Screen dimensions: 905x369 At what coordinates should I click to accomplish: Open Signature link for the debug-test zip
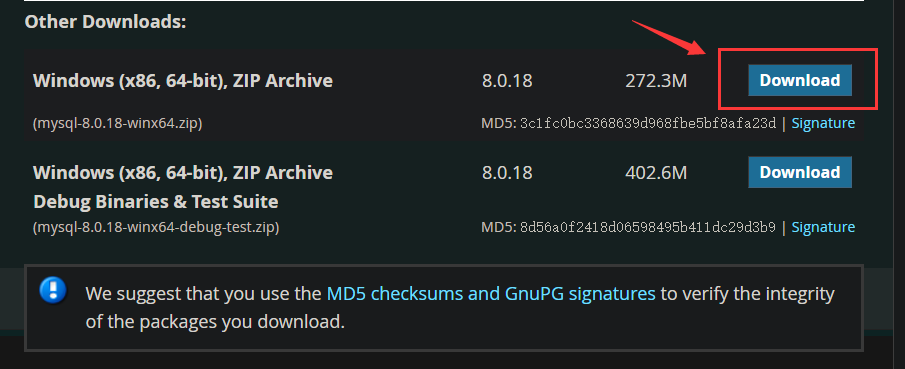(x=823, y=227)
